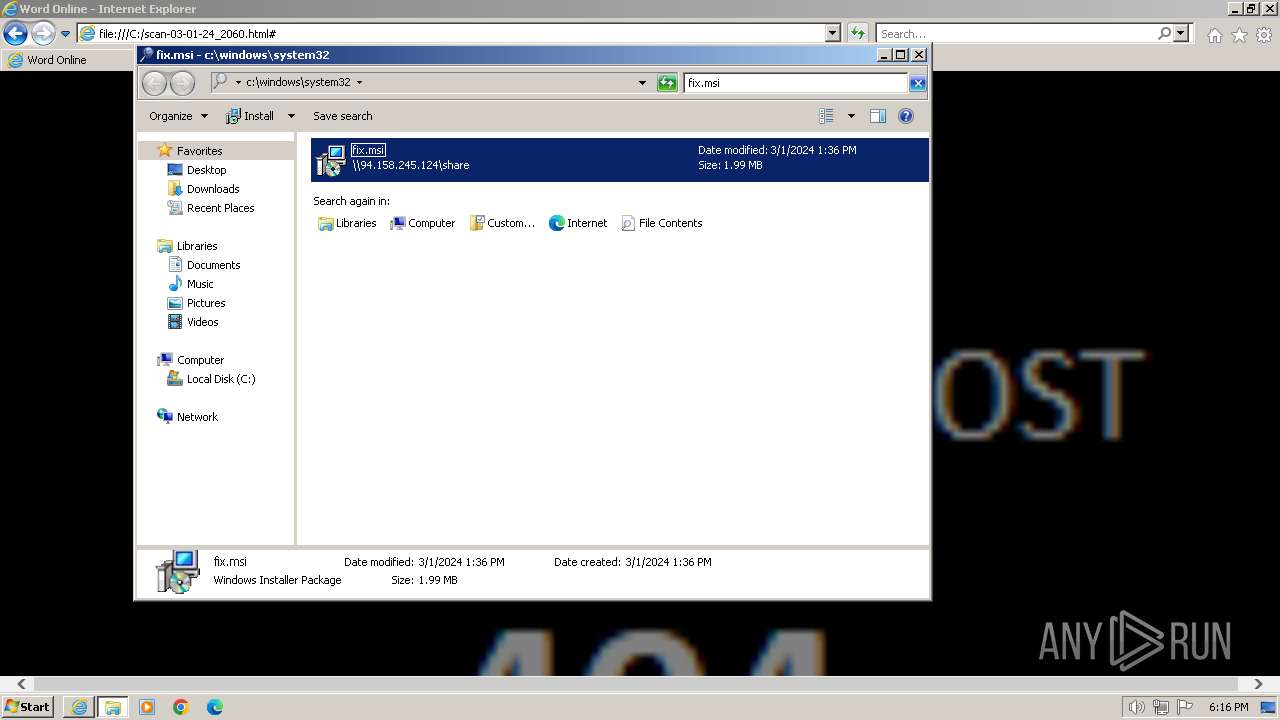Click the Internet Explorer back button

15,34
